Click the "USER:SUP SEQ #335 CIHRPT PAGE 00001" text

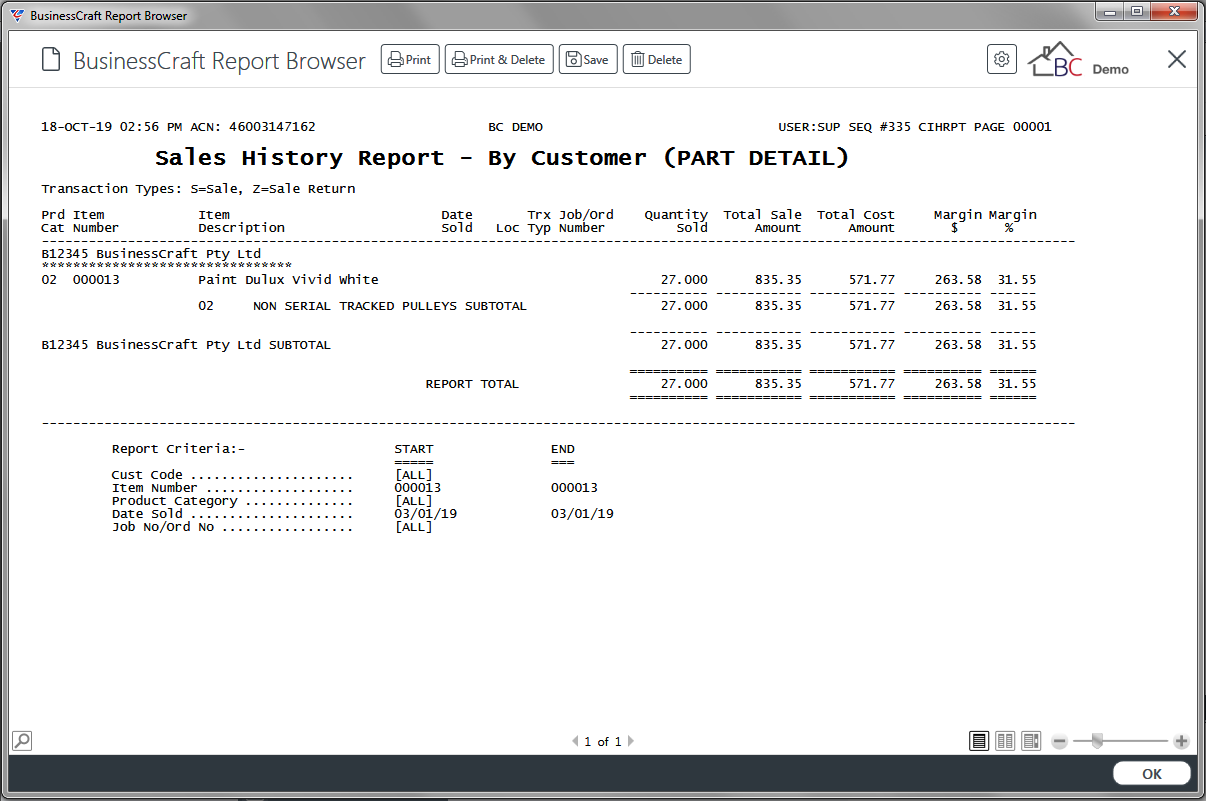(915, 127)
